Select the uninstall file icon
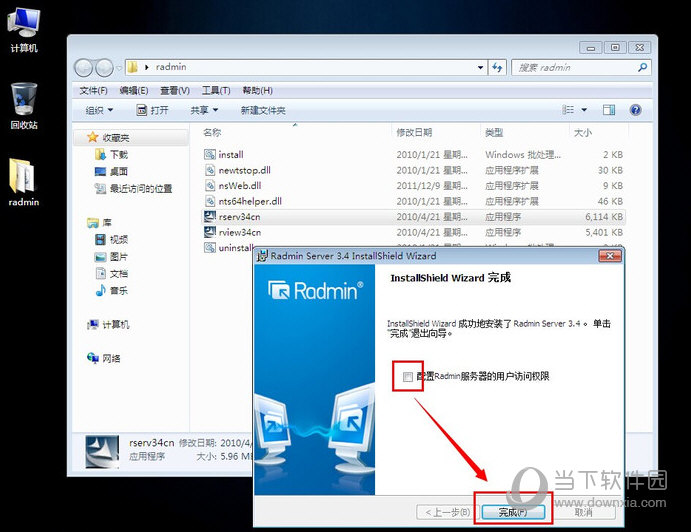The image size is (691, 532). coord(210,248)
